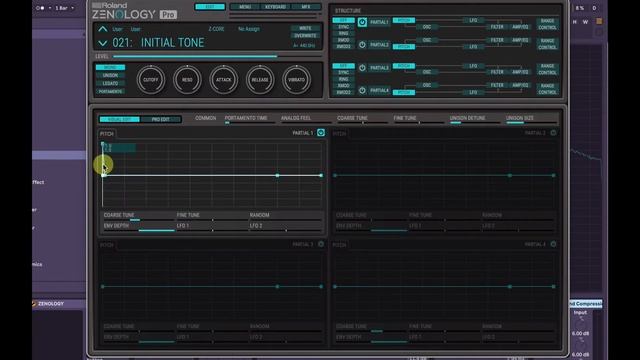Enable Mono mode
This screenshot has height=360, width=640.
pos(110,67)
